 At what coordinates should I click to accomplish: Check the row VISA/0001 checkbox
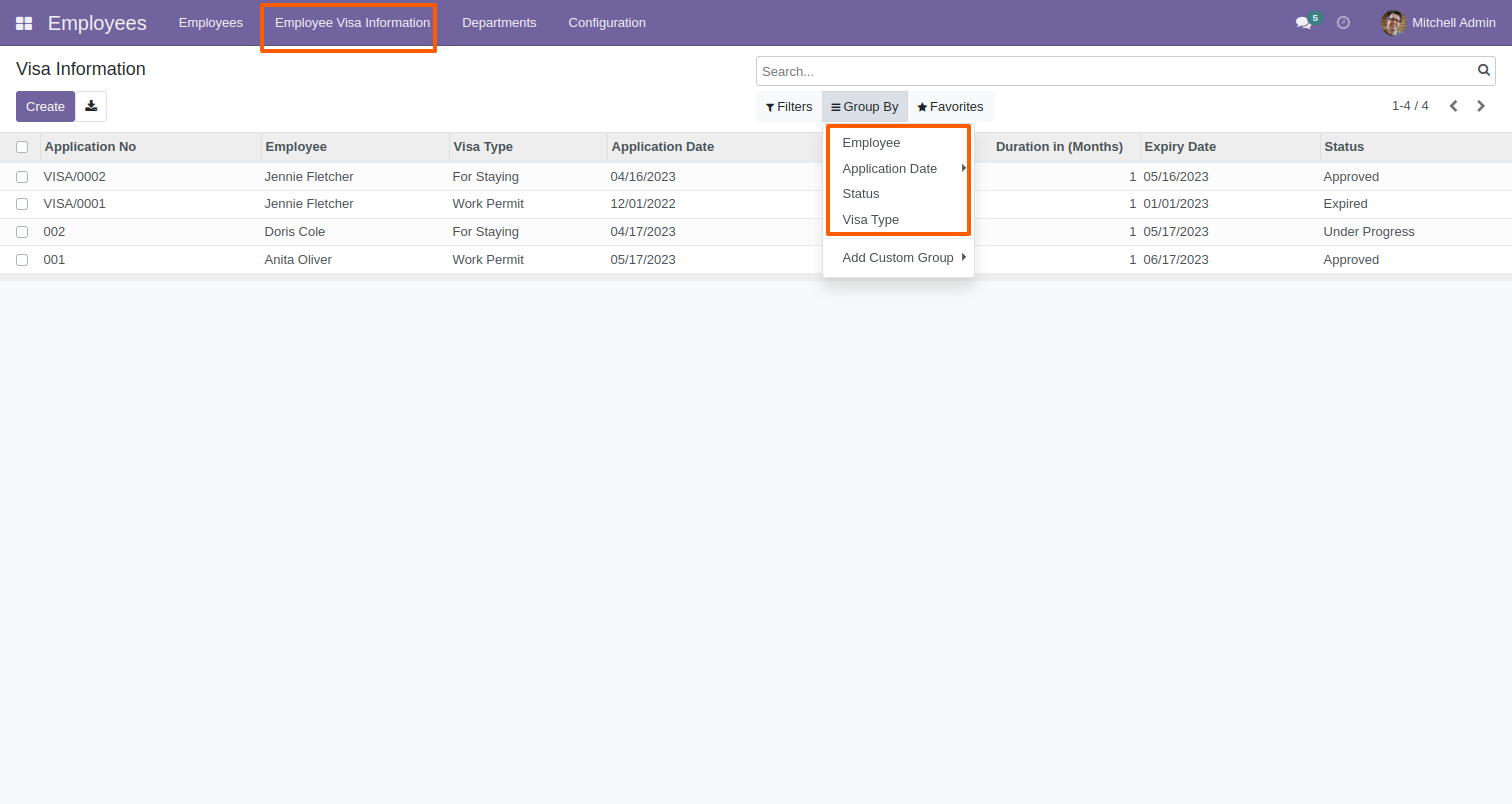(22, 204)
